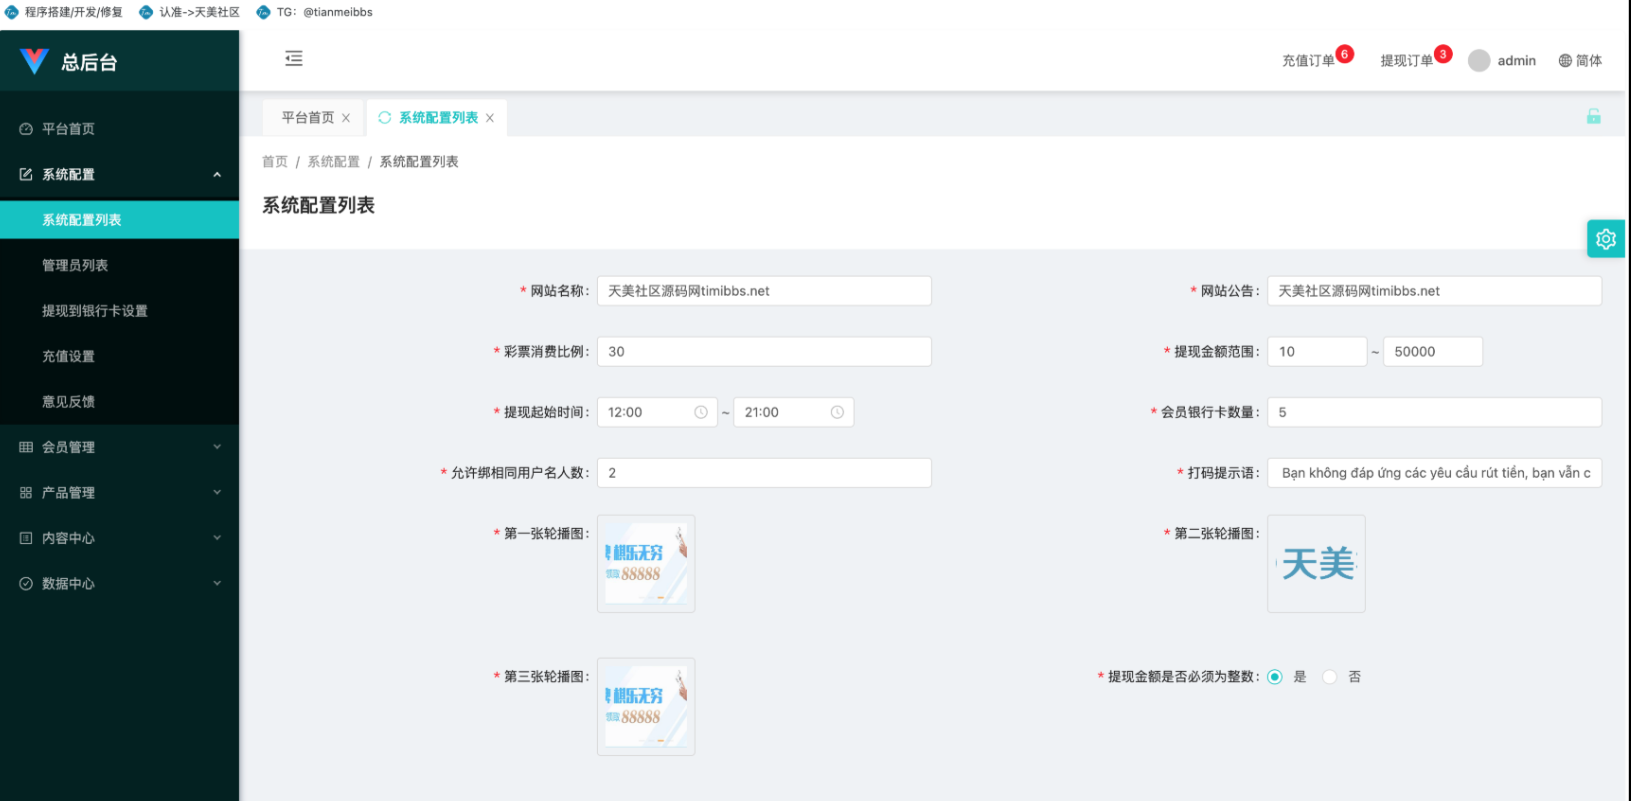Image resolution: width=1631 pixels, height=801 pixels.
Task: Click the 提现起始时间 end field 21:00
Action: [x=793, y=412]
